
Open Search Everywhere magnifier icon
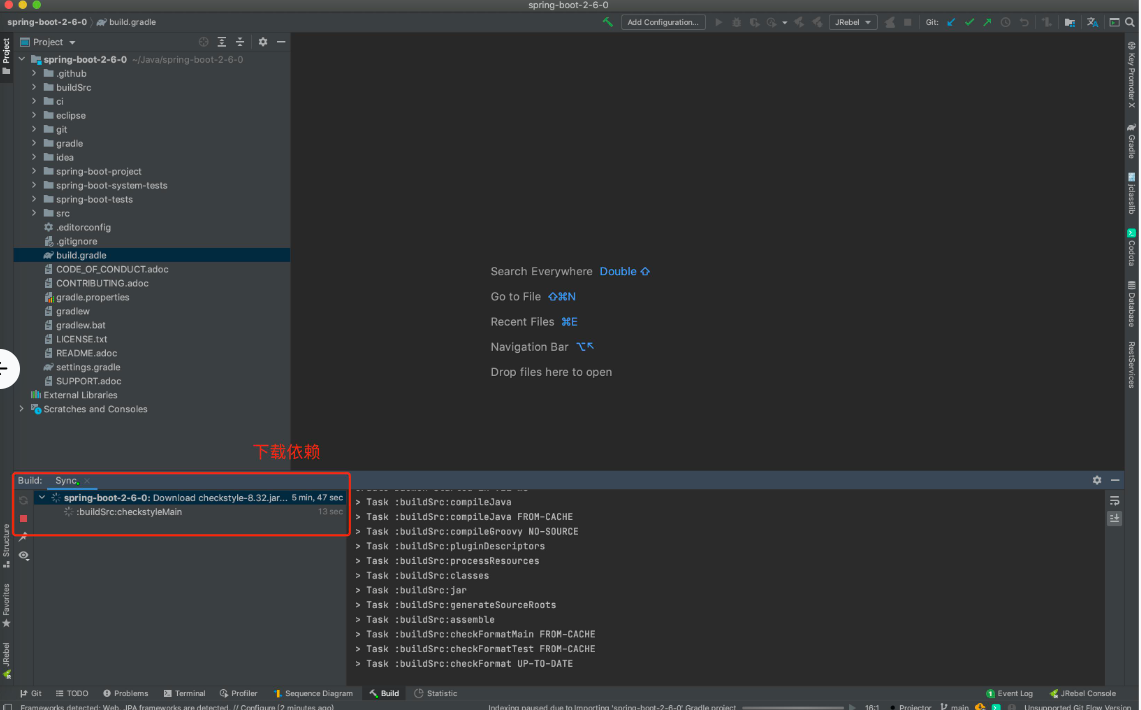pyautogui.click(x=1130, y=23)
